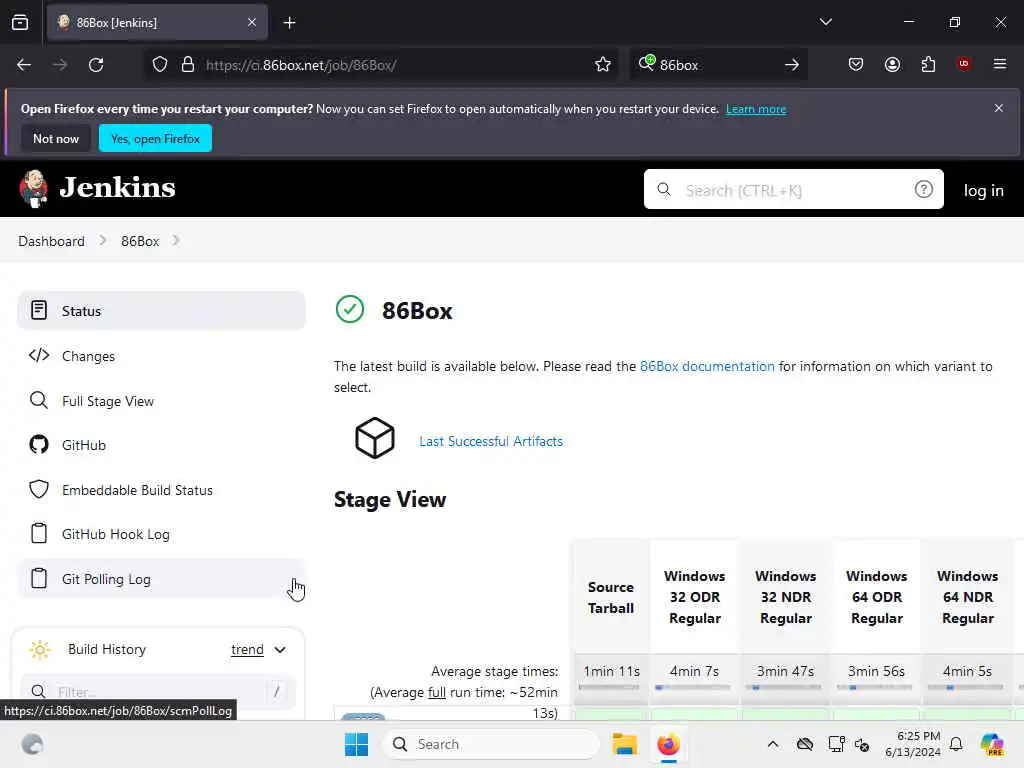Open the 86Box documentation link
This screenshot has height=768, width=1024.
(x=707, y=366)
